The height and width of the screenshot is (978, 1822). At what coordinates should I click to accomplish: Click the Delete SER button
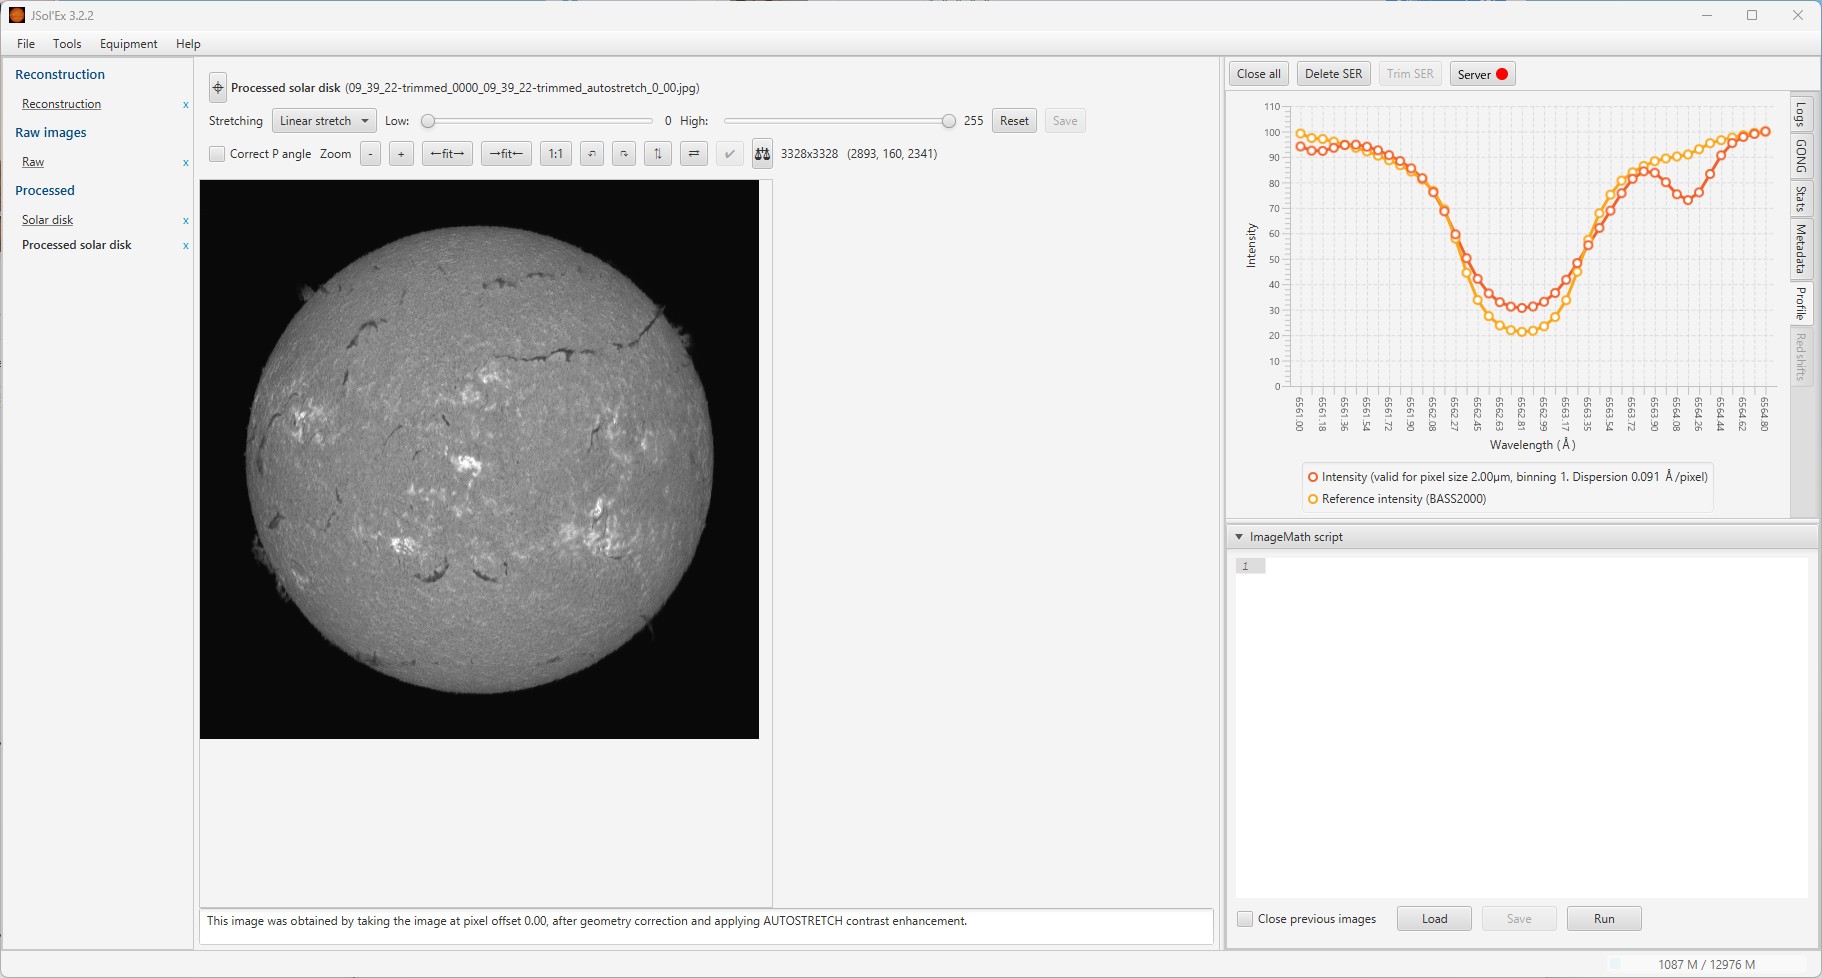(1333, 74)
